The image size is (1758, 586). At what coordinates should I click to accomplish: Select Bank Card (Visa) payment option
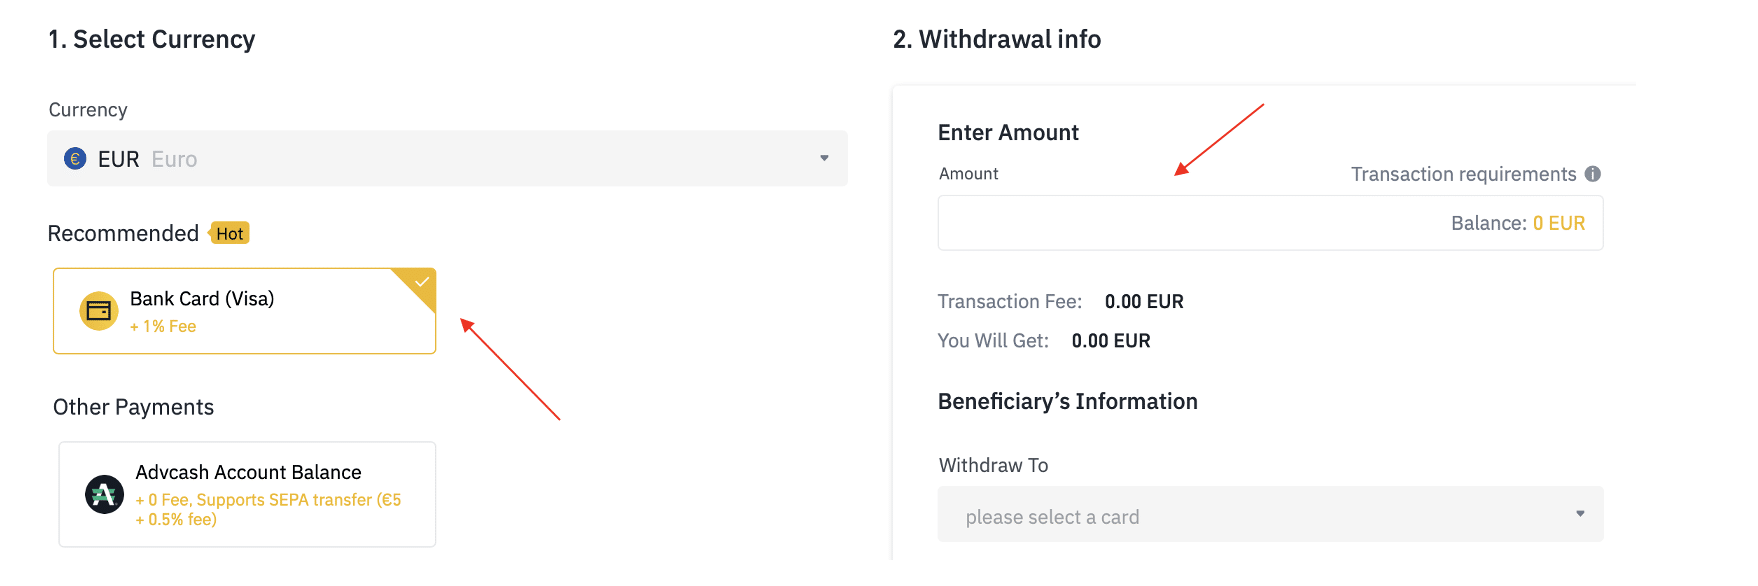[x=244, y=311]
